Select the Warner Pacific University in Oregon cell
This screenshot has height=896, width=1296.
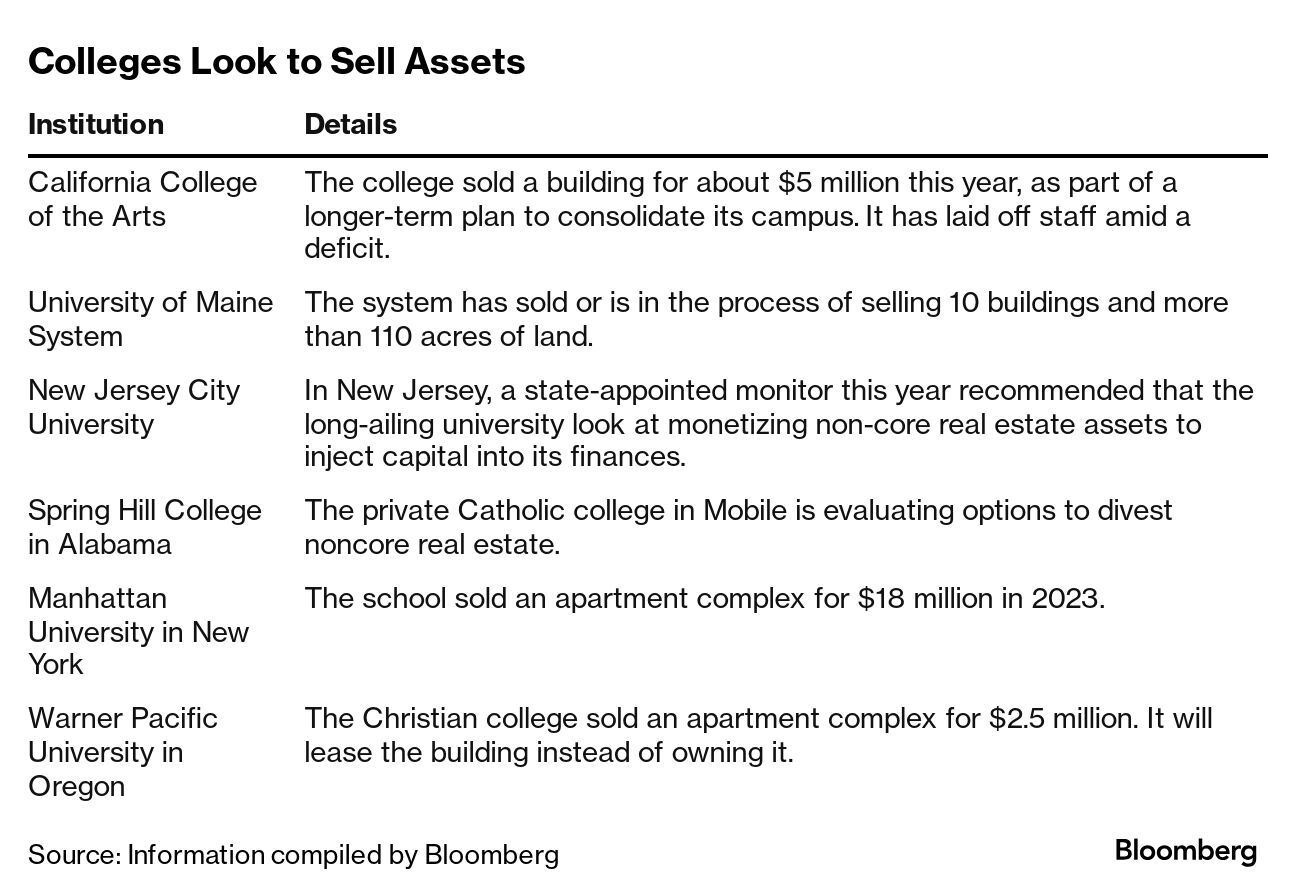(x=122, y=751)
